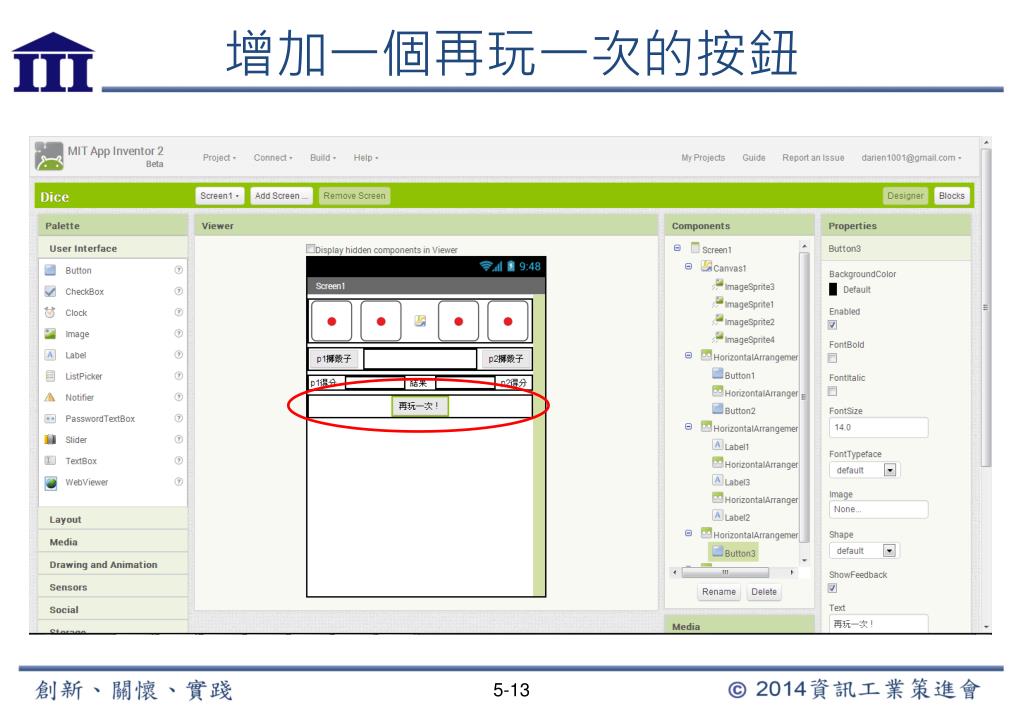Viewport: 1023px width, 708px height.
Task: Choose the Clock component icon
Action: coord(50,313)
